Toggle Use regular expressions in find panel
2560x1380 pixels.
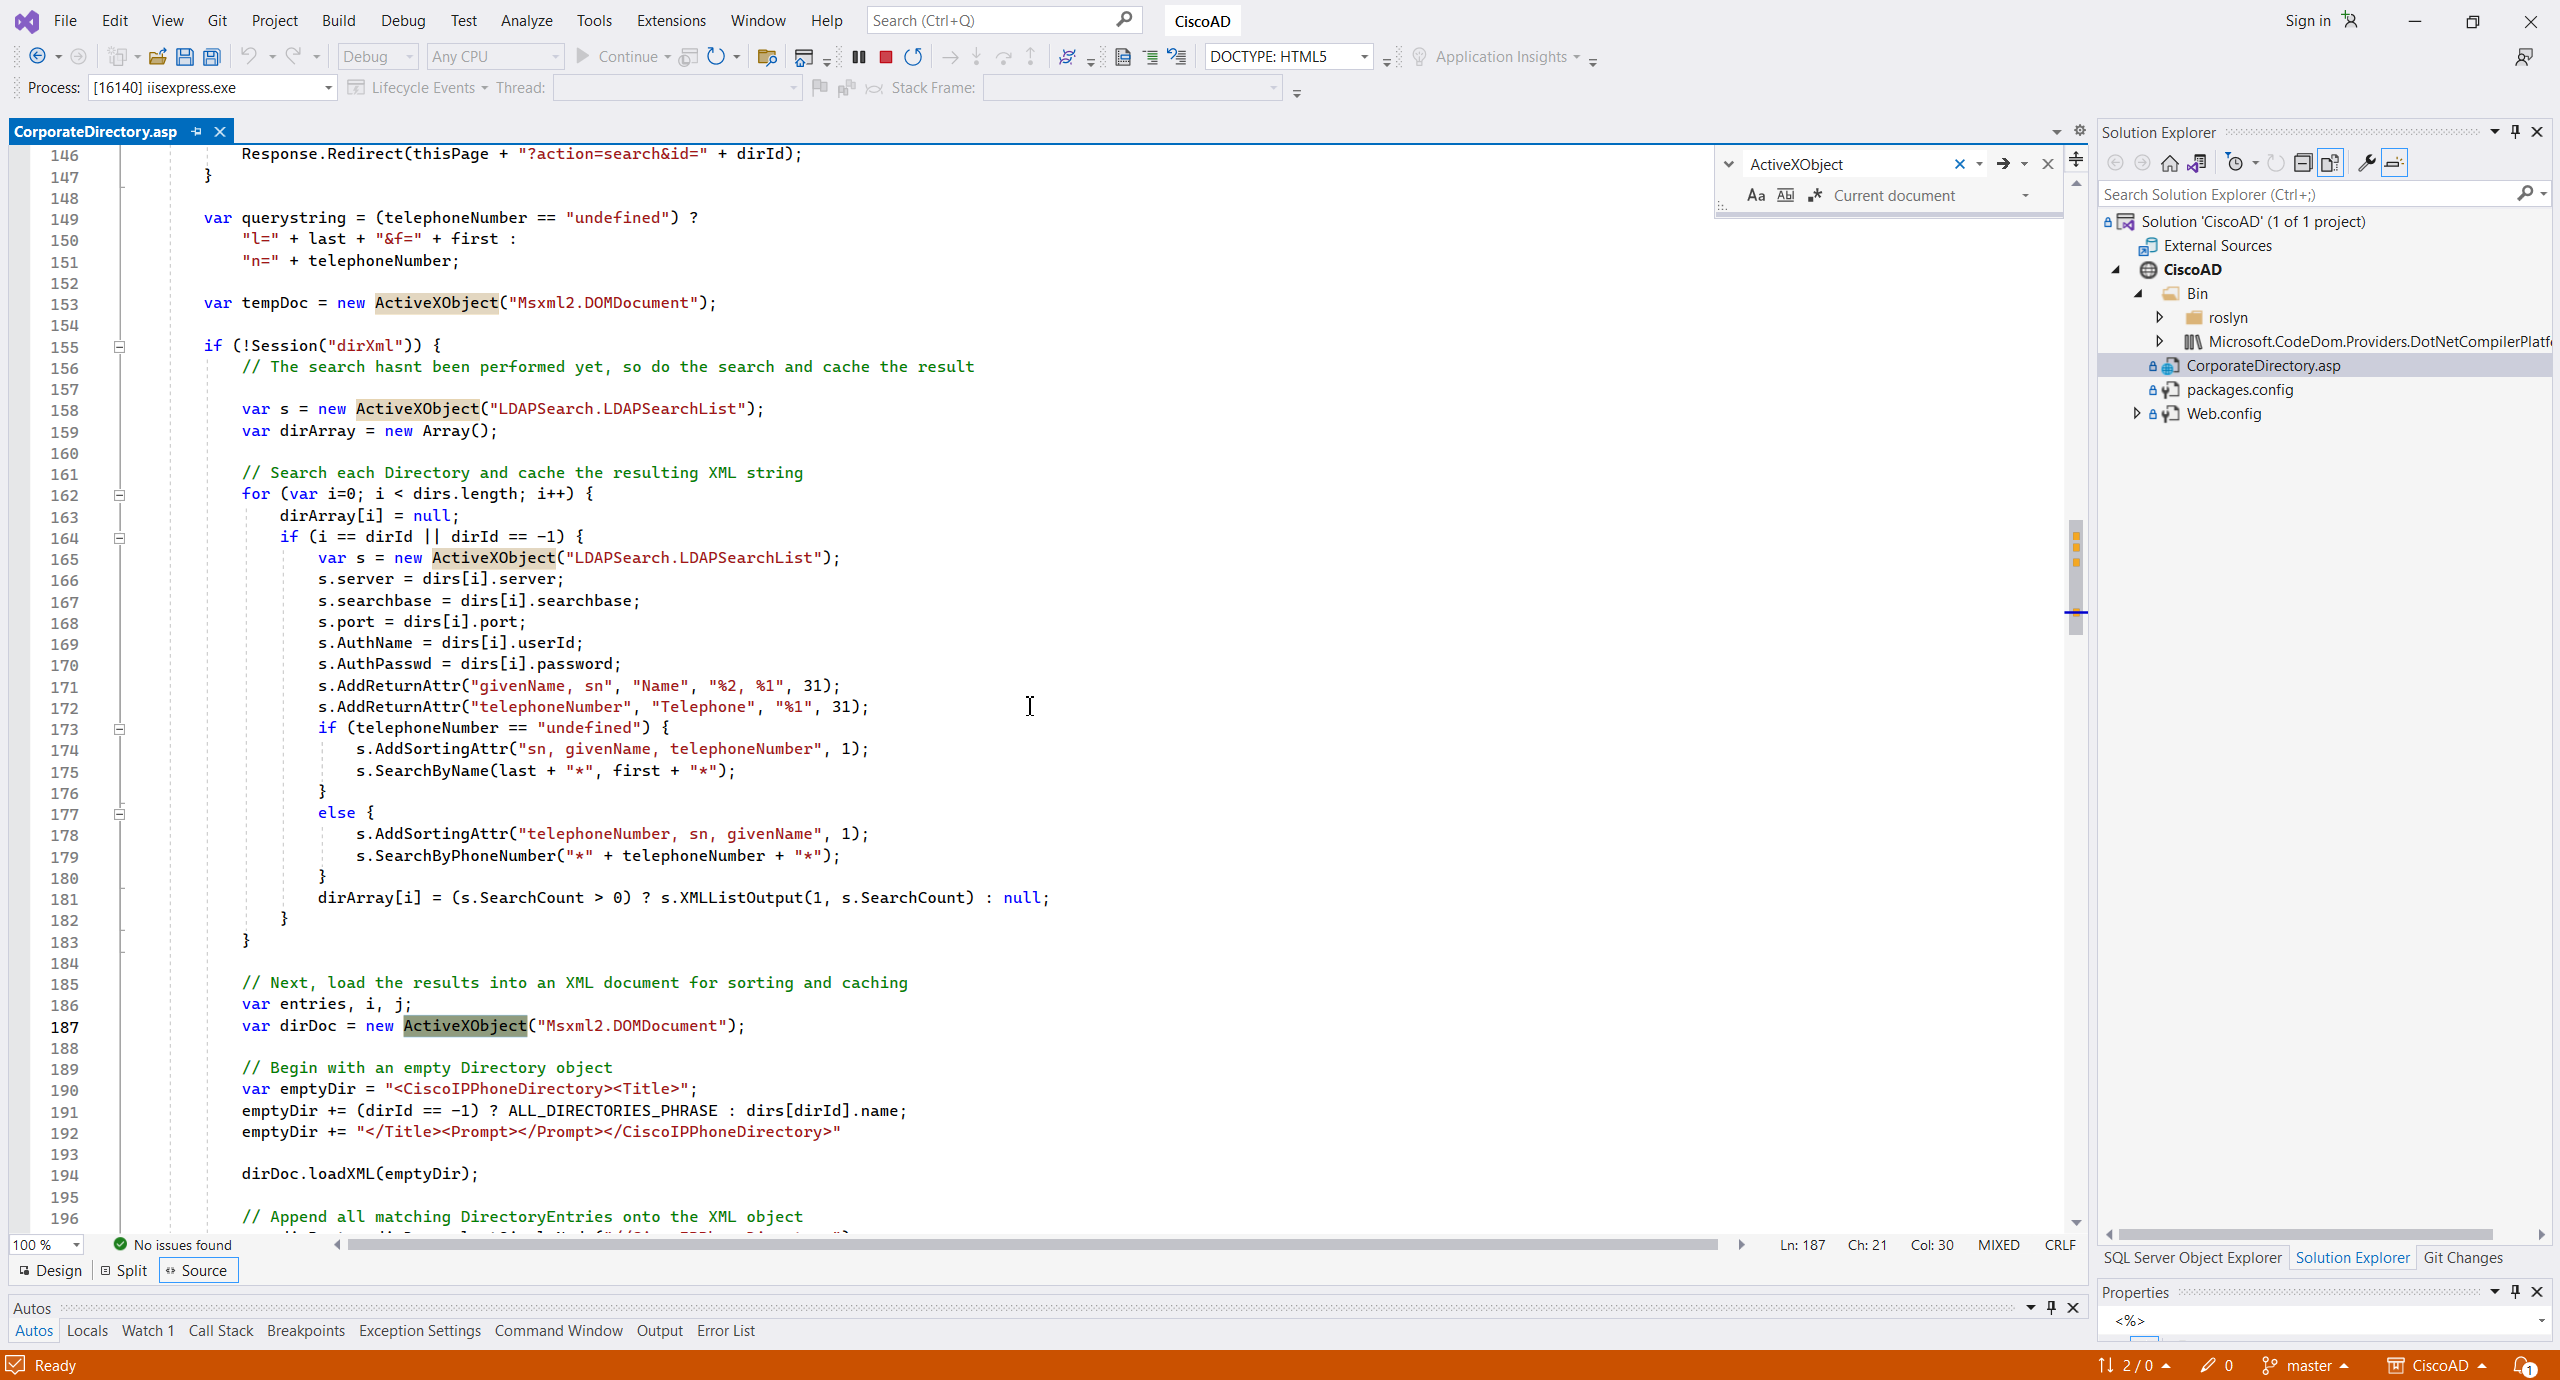click(x=1814, y=196)
